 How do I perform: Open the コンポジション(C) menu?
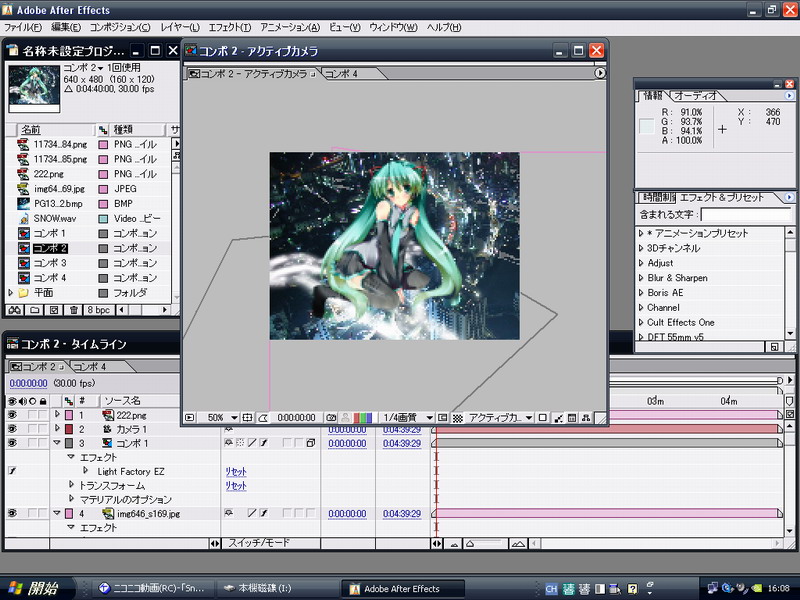[x=120, y=27]
